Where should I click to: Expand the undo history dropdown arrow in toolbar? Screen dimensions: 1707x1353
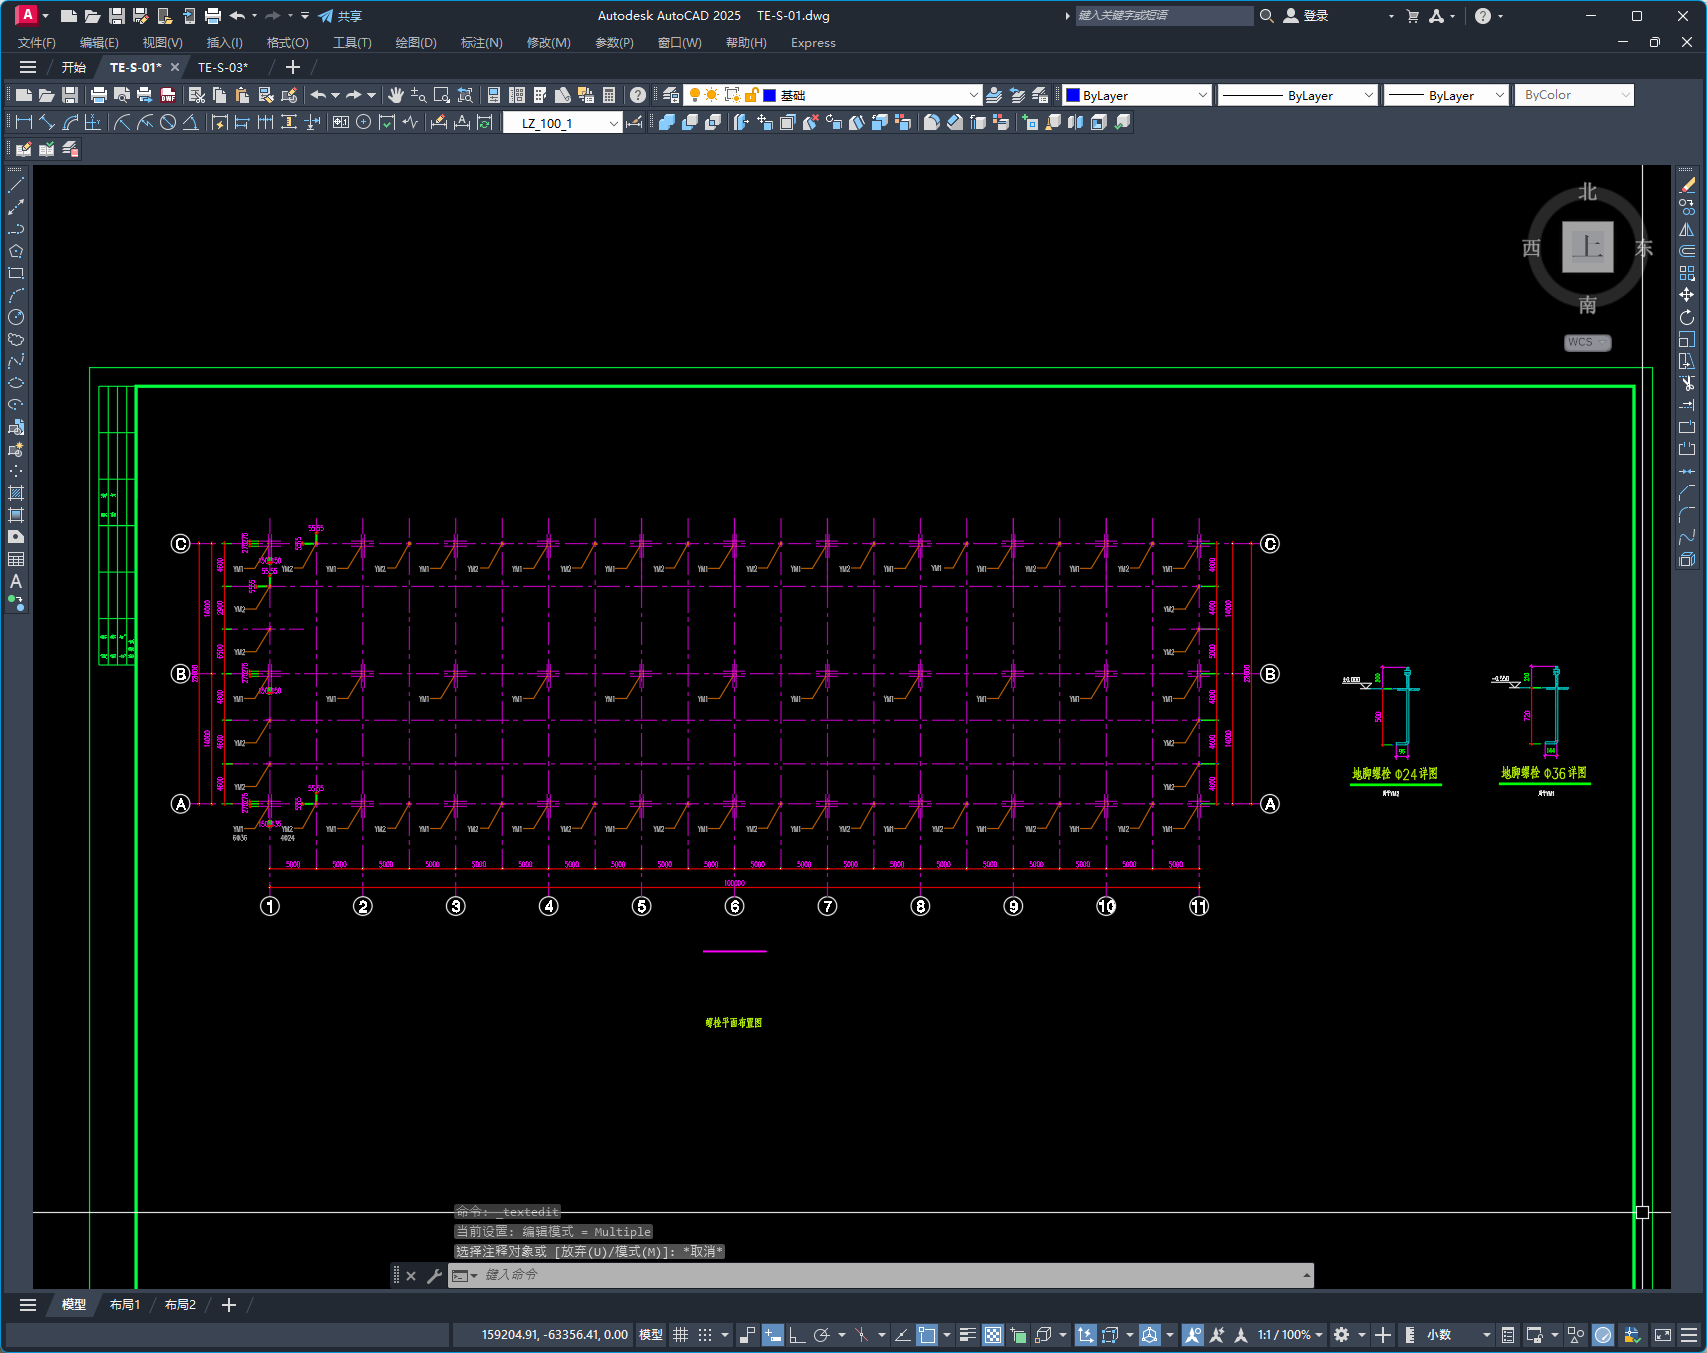[335, 95]
